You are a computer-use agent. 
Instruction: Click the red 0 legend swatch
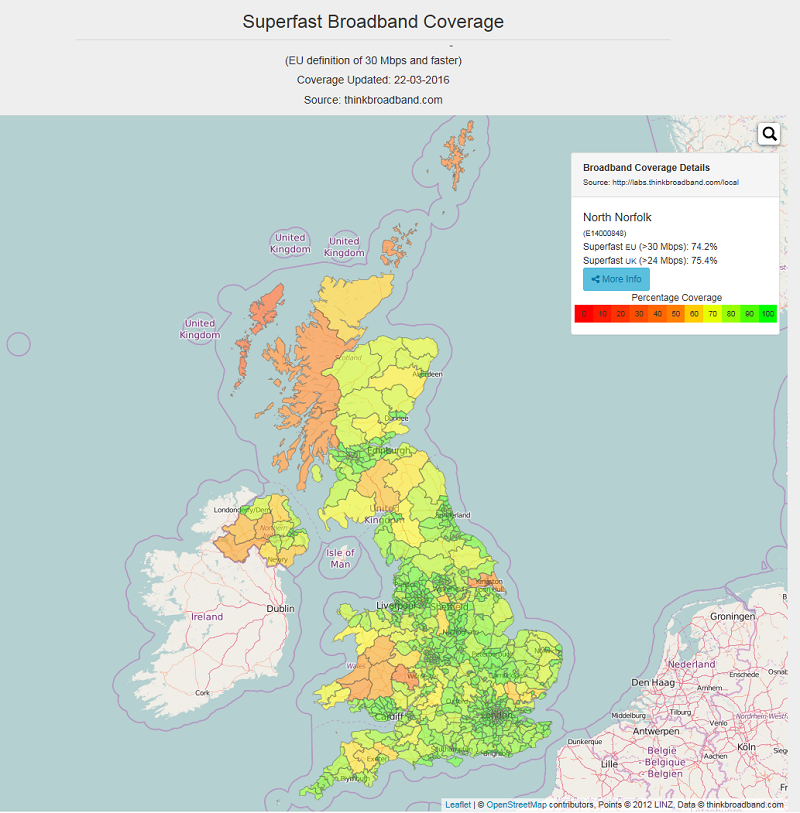tap(584, 314)
